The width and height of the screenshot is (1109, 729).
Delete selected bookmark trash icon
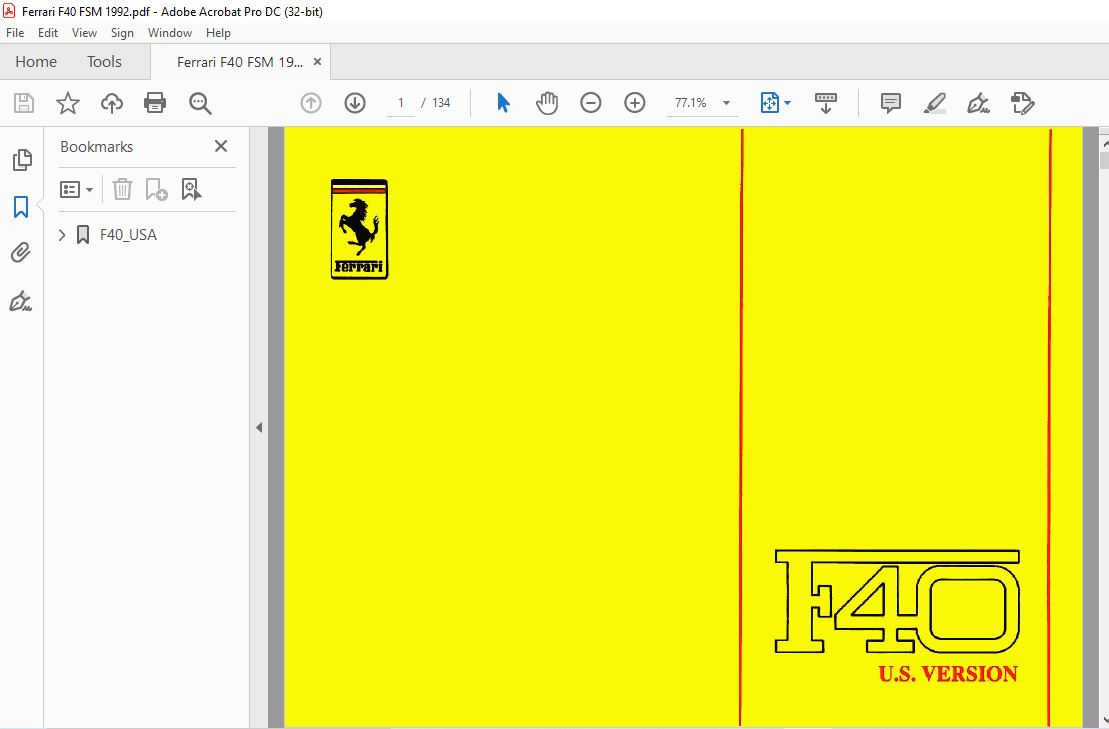pos(122,189)
